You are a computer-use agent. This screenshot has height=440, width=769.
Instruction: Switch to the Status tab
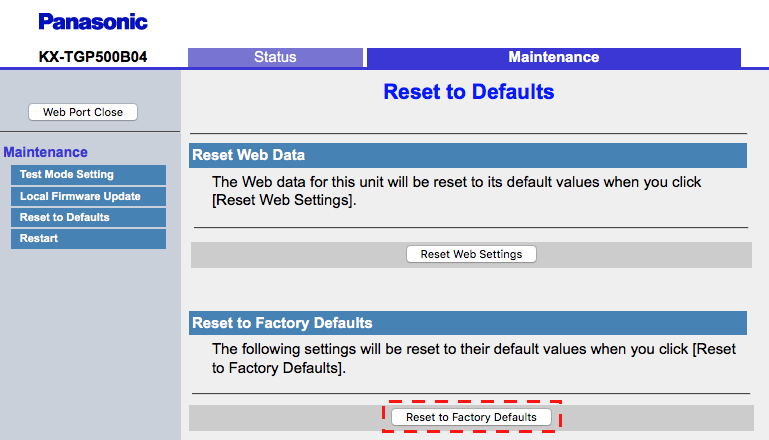pyautogui.click(x=275, y=57)
